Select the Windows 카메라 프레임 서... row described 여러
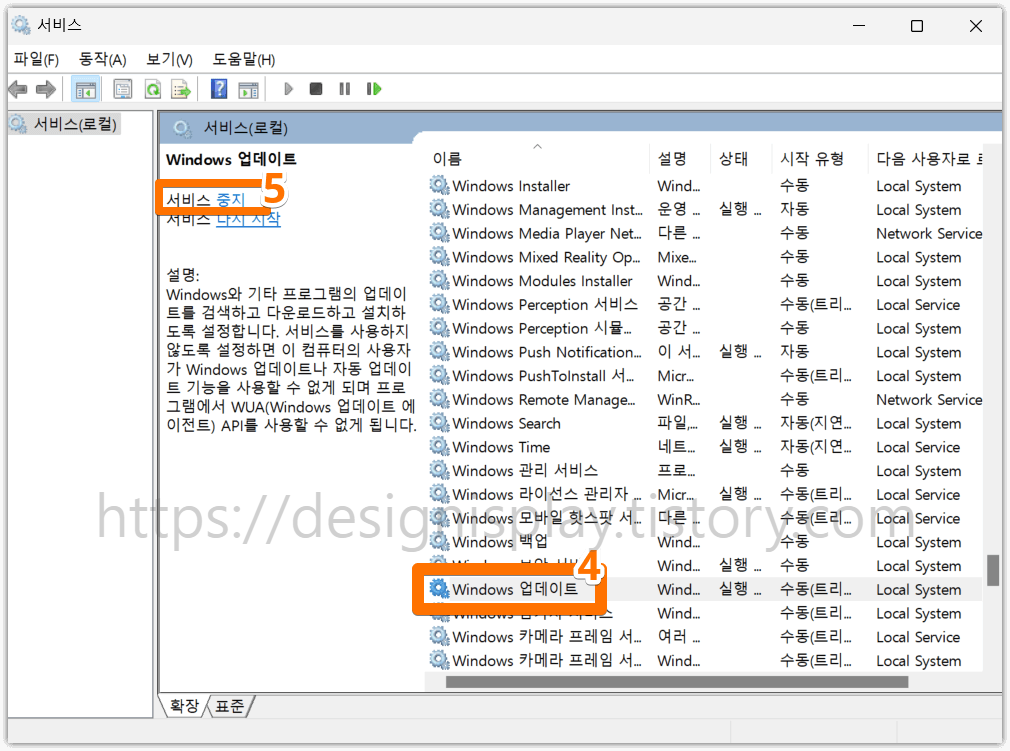The image size is (1010, 751). point(704,637)
